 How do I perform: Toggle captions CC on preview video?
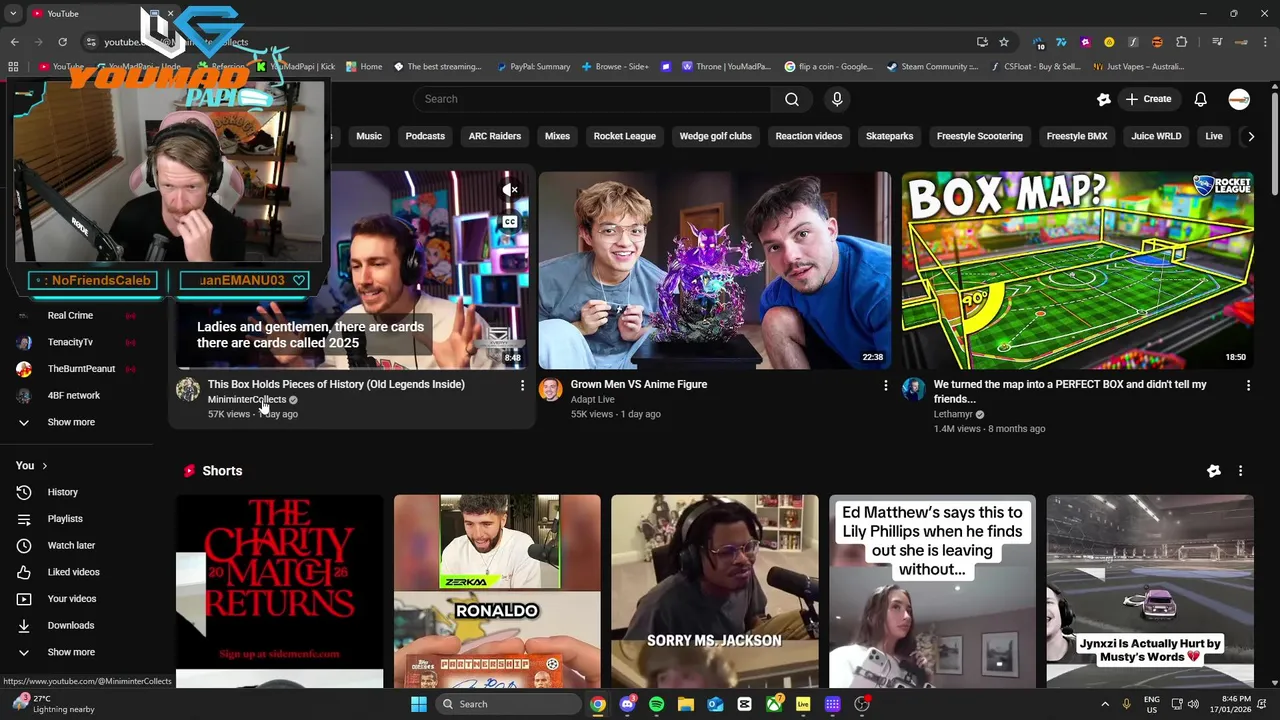click(x=510, y=222)
